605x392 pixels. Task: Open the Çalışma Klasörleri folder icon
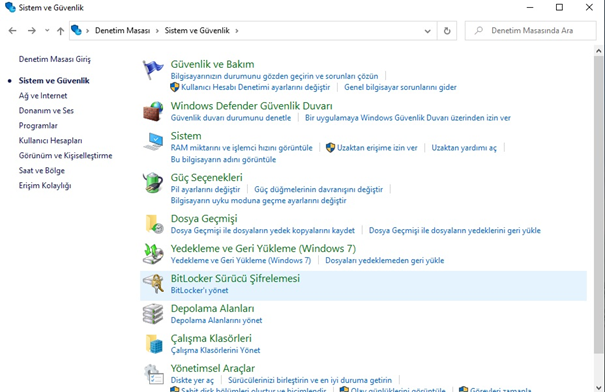coord(154,344)
